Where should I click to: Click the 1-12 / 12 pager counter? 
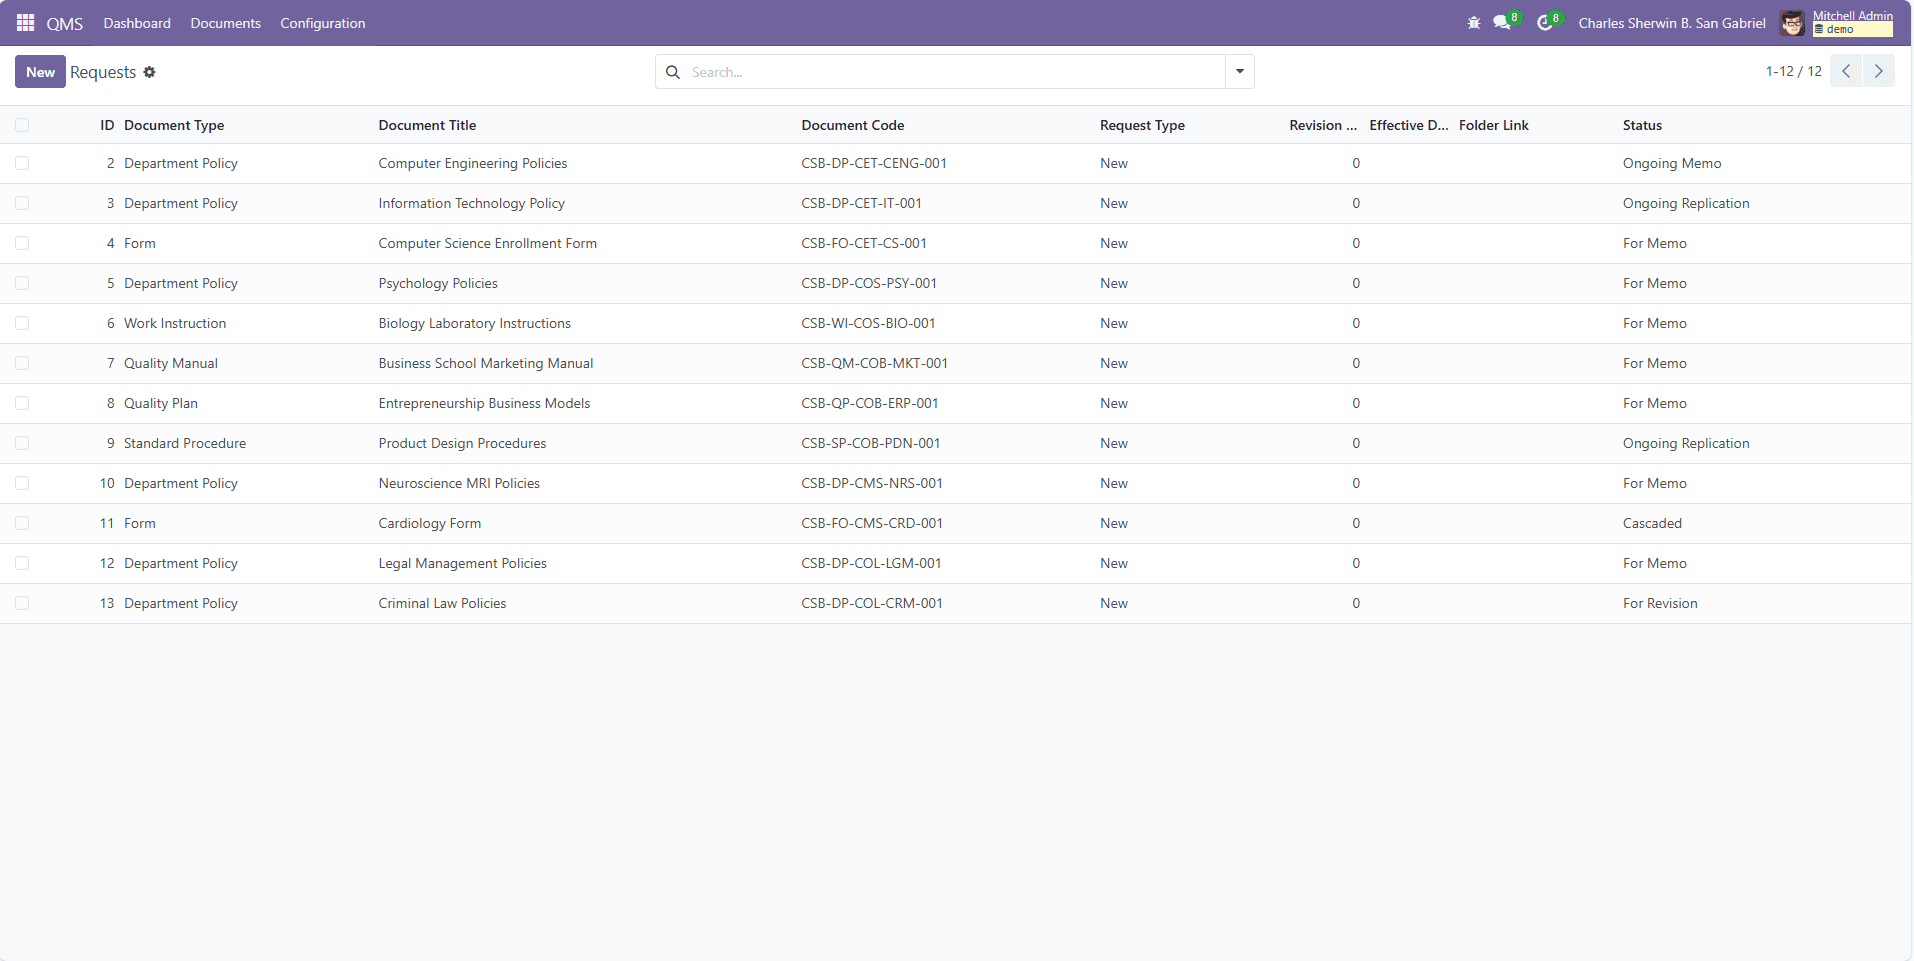pos(1793,71)
